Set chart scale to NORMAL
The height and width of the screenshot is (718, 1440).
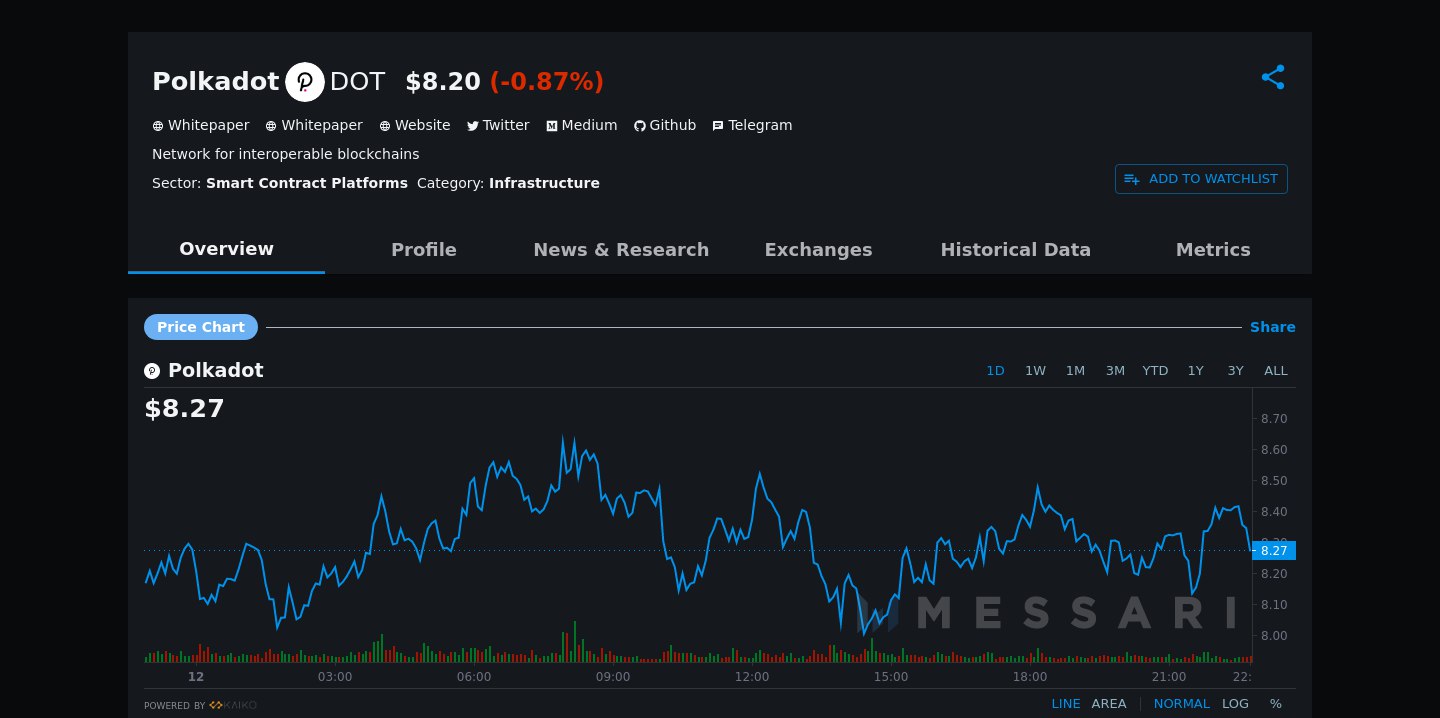click(1181, 704)
